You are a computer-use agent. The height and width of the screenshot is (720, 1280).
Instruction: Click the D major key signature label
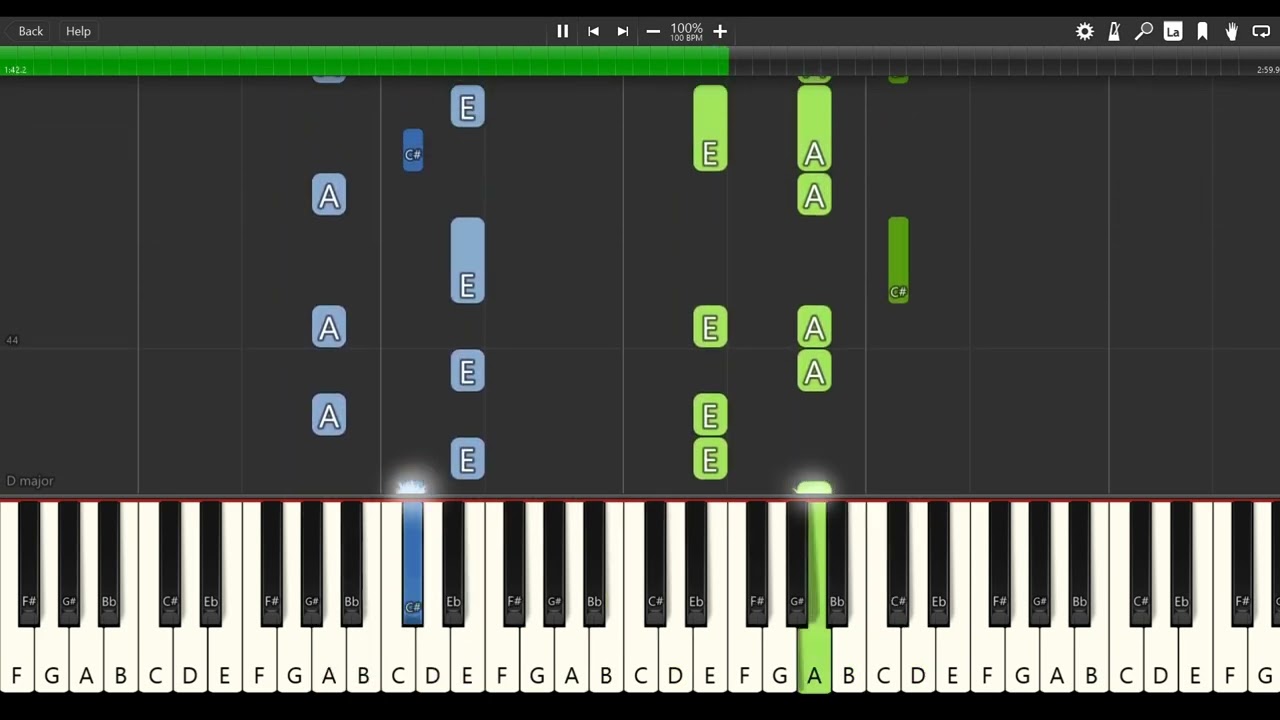coord(30,481)
